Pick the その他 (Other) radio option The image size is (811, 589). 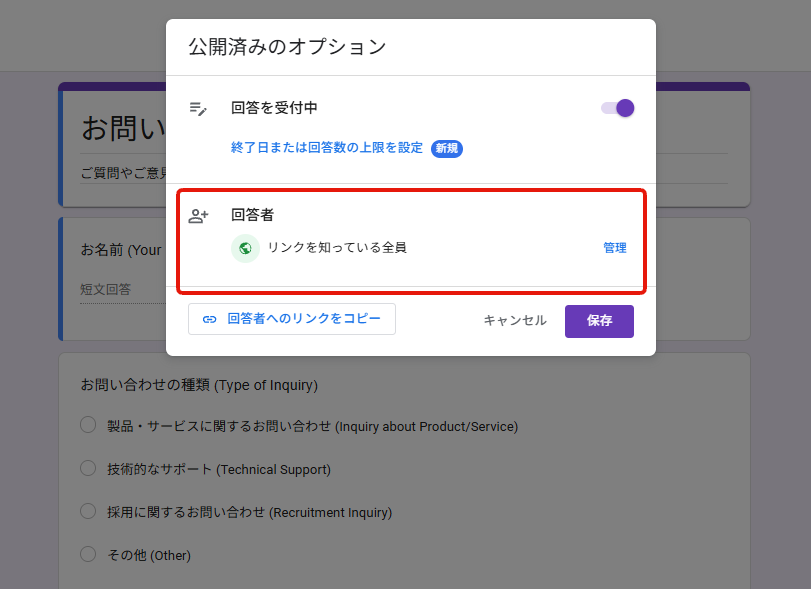[x=88, y=554]
